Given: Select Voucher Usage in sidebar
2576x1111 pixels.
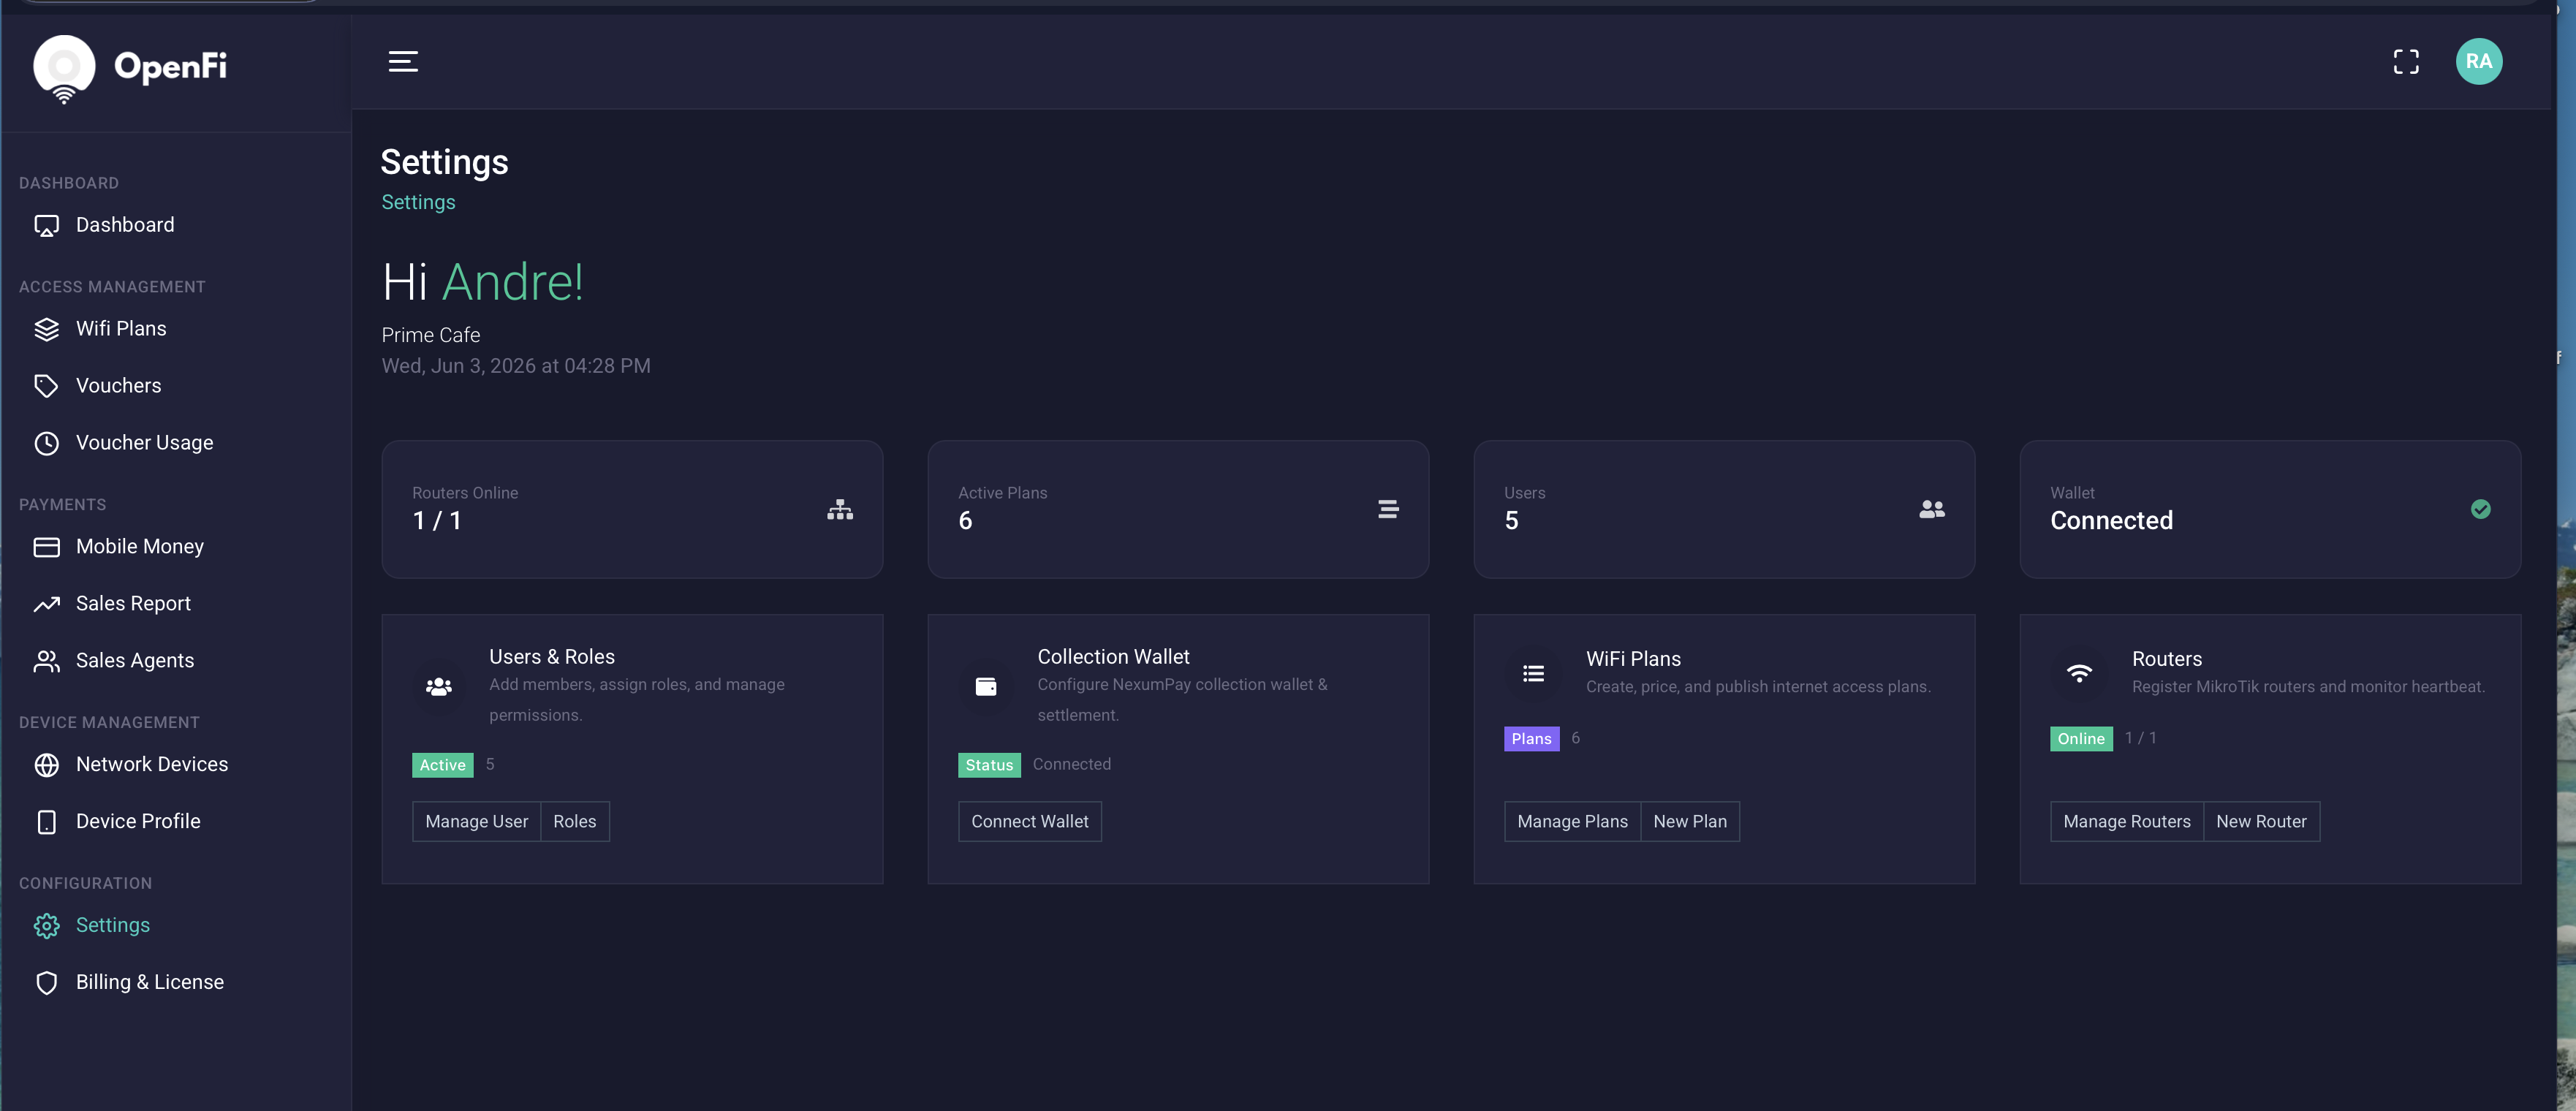Looking at the screenshot, I should (x=144, y=442).
